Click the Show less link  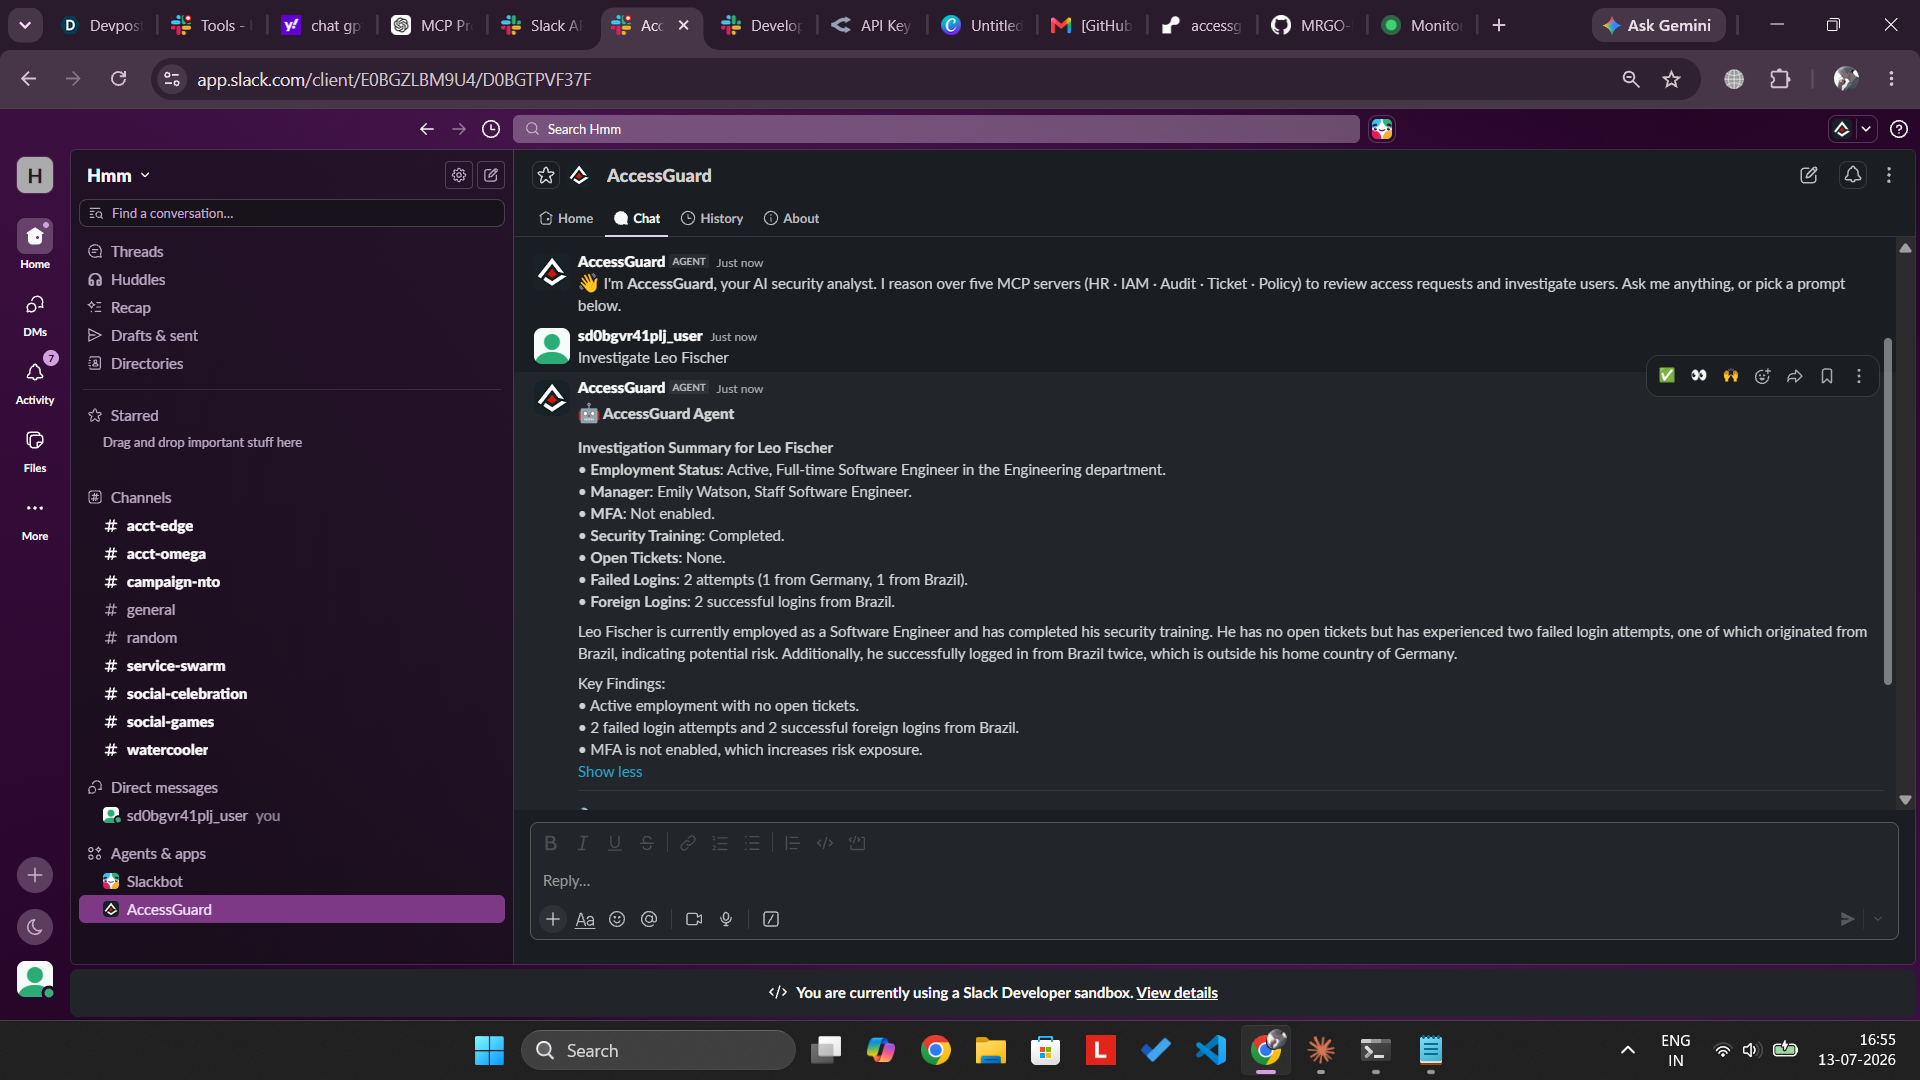click(610, 771)
